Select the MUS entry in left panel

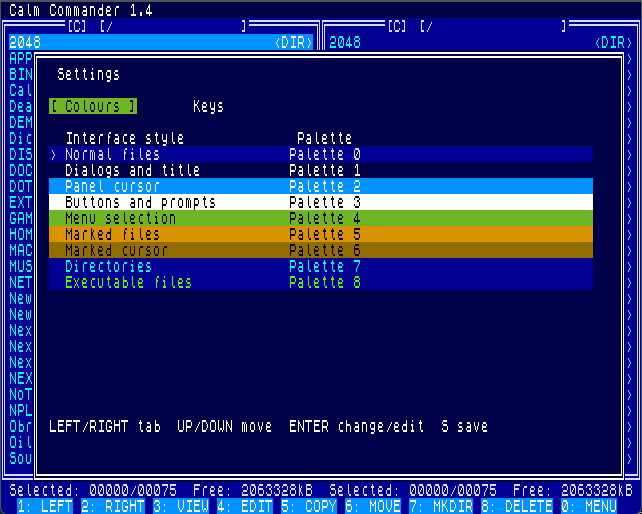coord(20,266)
